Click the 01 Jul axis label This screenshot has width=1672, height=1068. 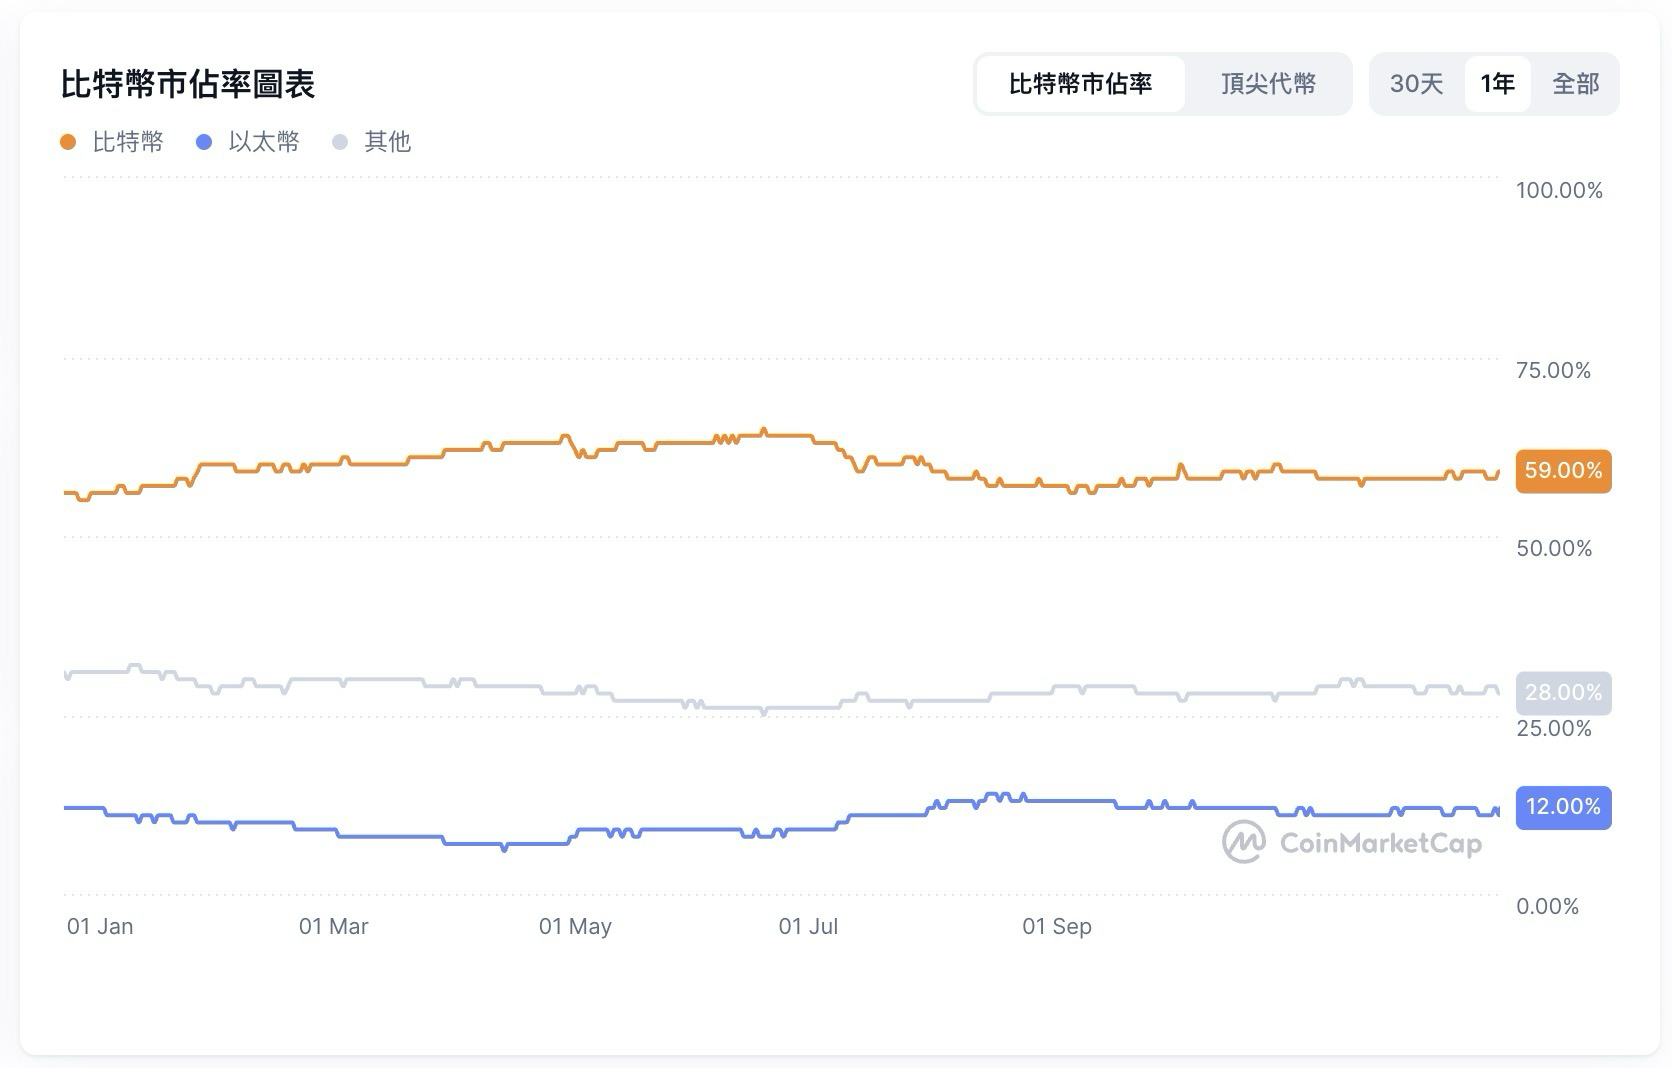pos(807,926)
